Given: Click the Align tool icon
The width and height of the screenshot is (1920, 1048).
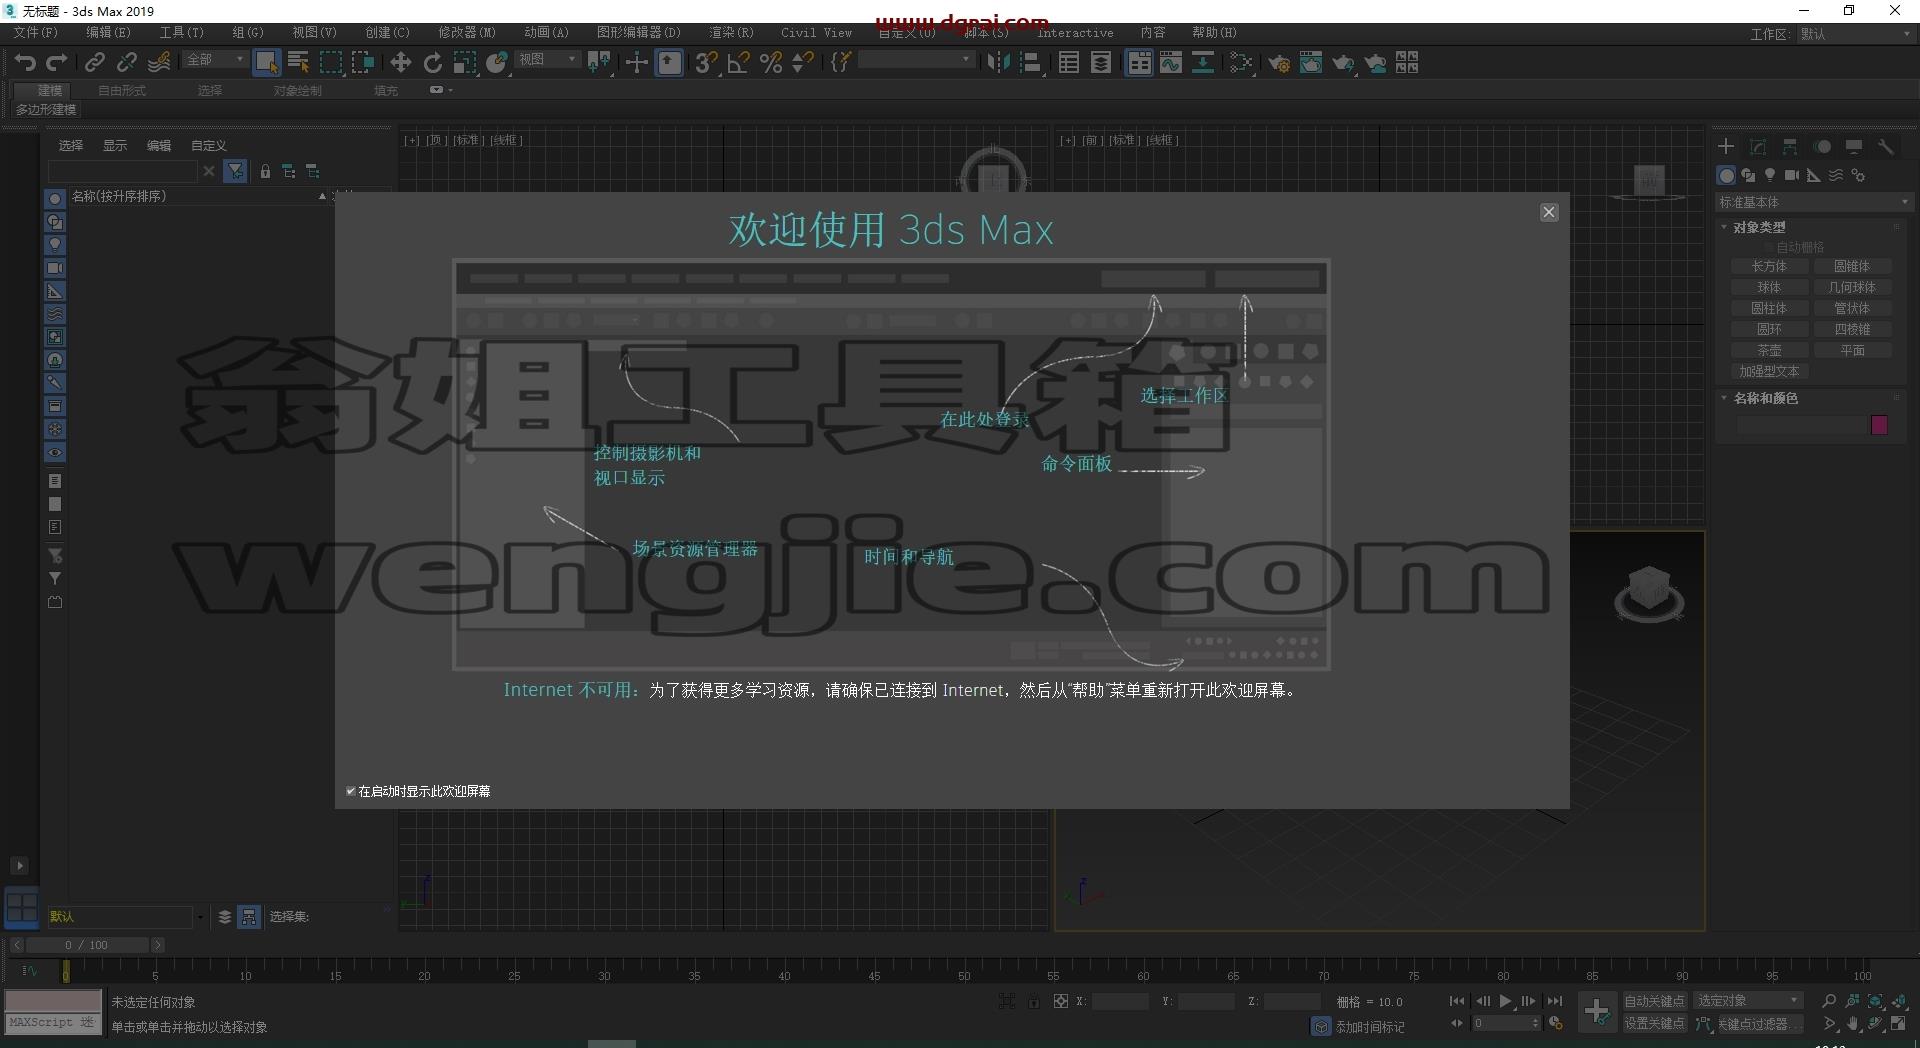Looking at the screenshot, I should click(x=1030, y=63).
